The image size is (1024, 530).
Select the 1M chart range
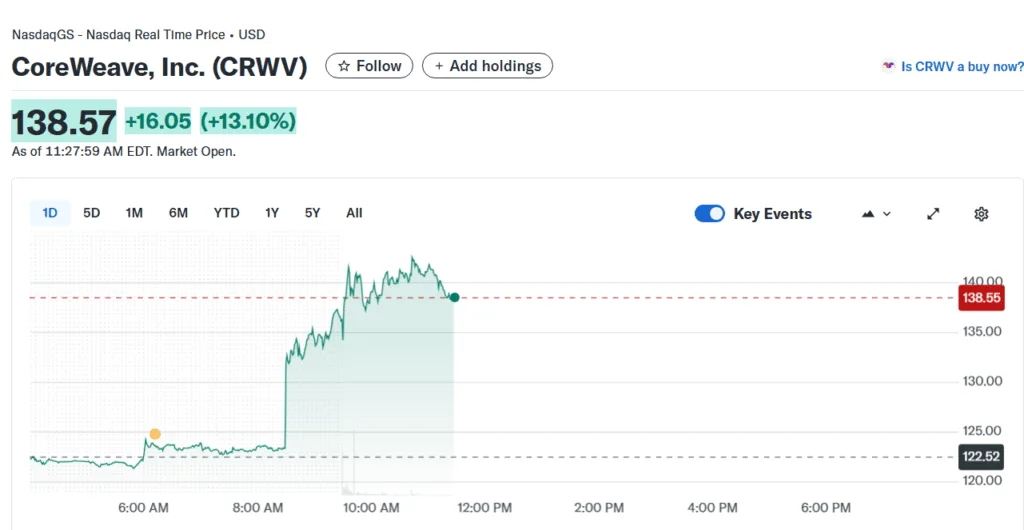click(x=134, y=213)
